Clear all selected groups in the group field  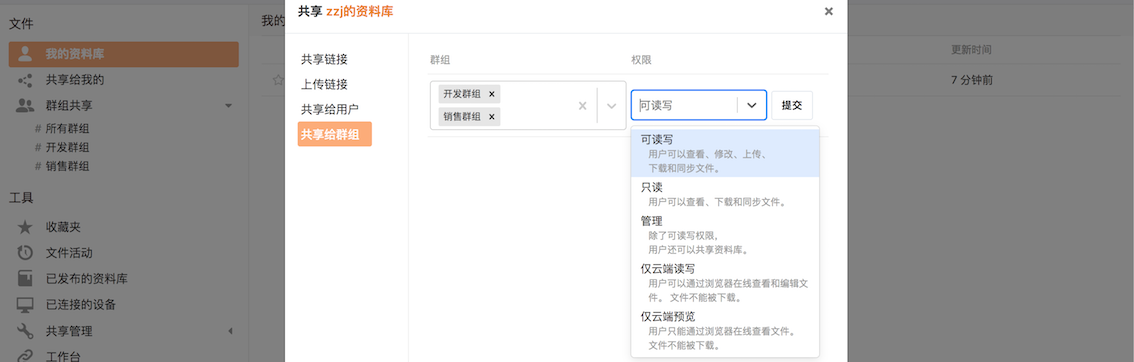click(582, 105)
